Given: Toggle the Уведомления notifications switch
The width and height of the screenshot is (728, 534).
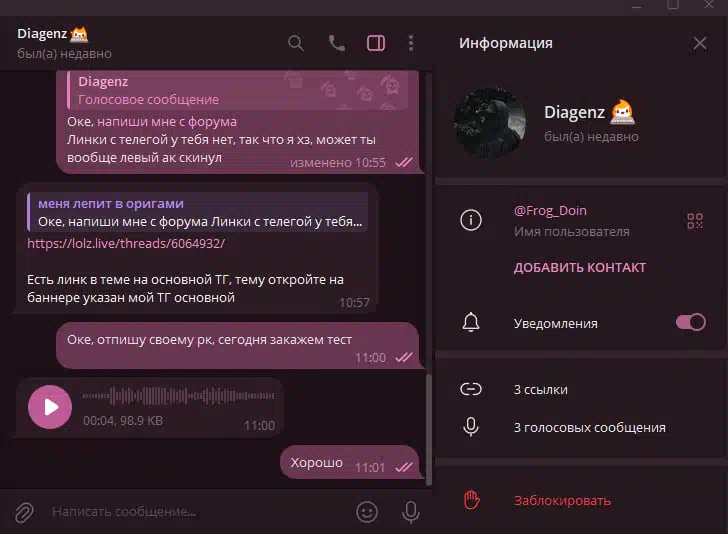Looking at the screenshot, I should (x=690, y=322).
